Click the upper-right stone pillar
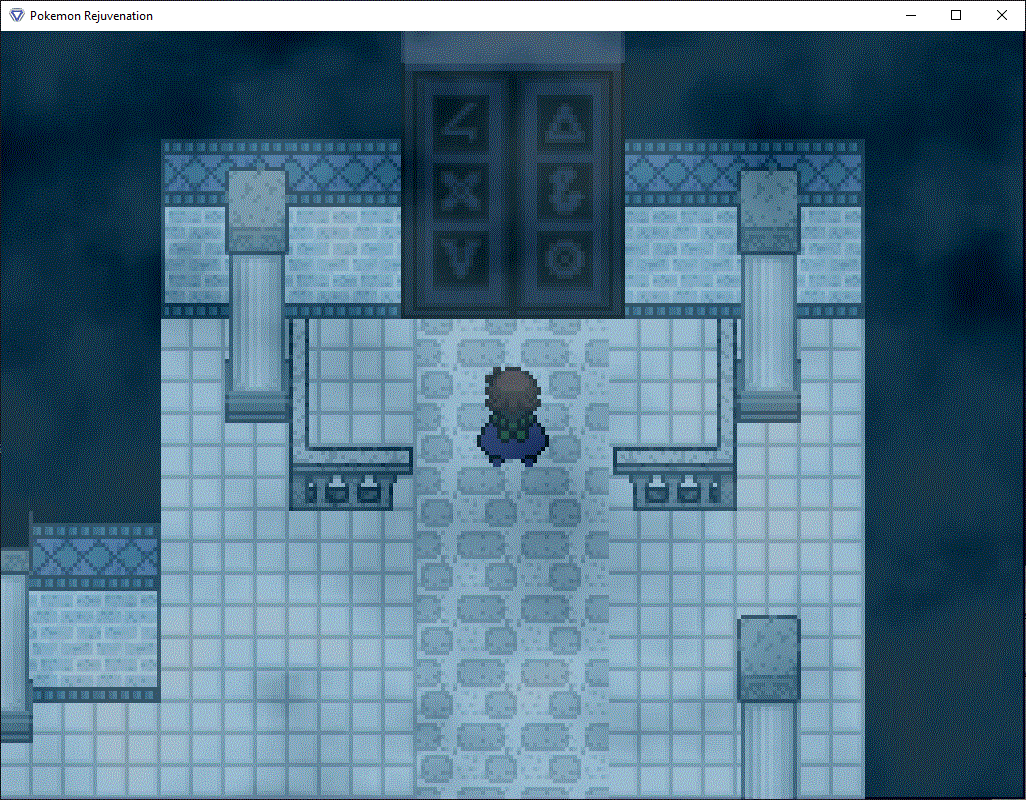The height and width of the screenshot is (800, 1026). tap(769, 294)
